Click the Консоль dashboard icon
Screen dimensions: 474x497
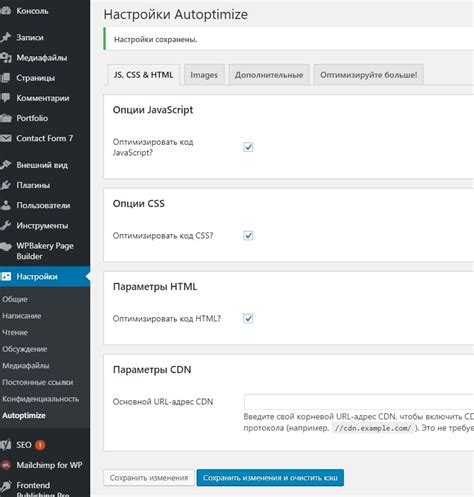(x=6, y=11)
